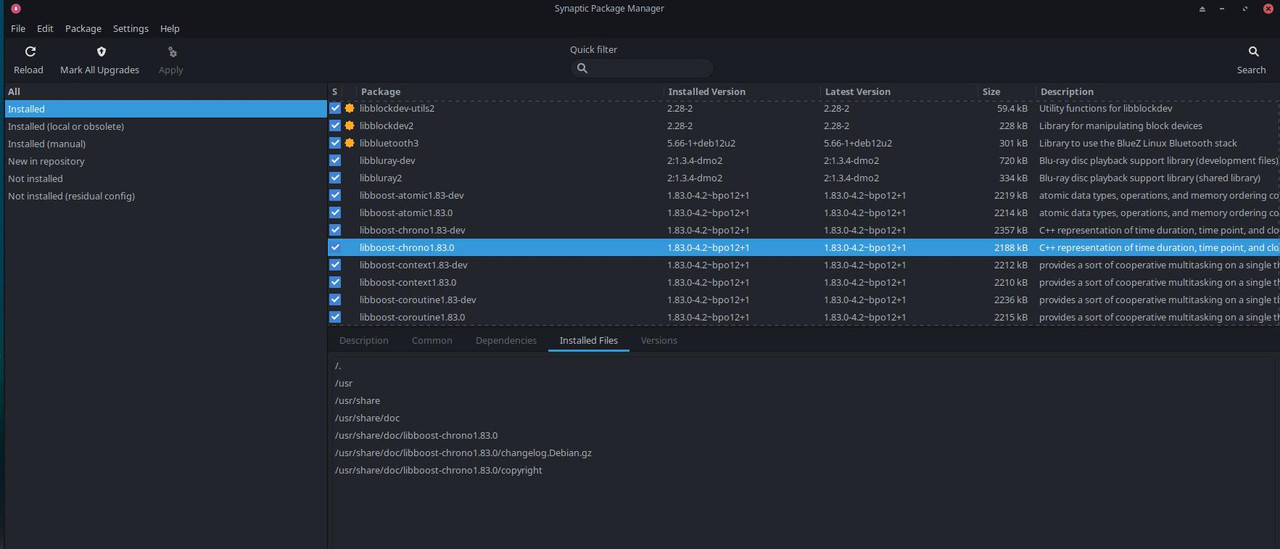This screenshot has height=549, width=1280.
Task: Select Installed (local or obsolete) filter
Action: pos(164,126)
